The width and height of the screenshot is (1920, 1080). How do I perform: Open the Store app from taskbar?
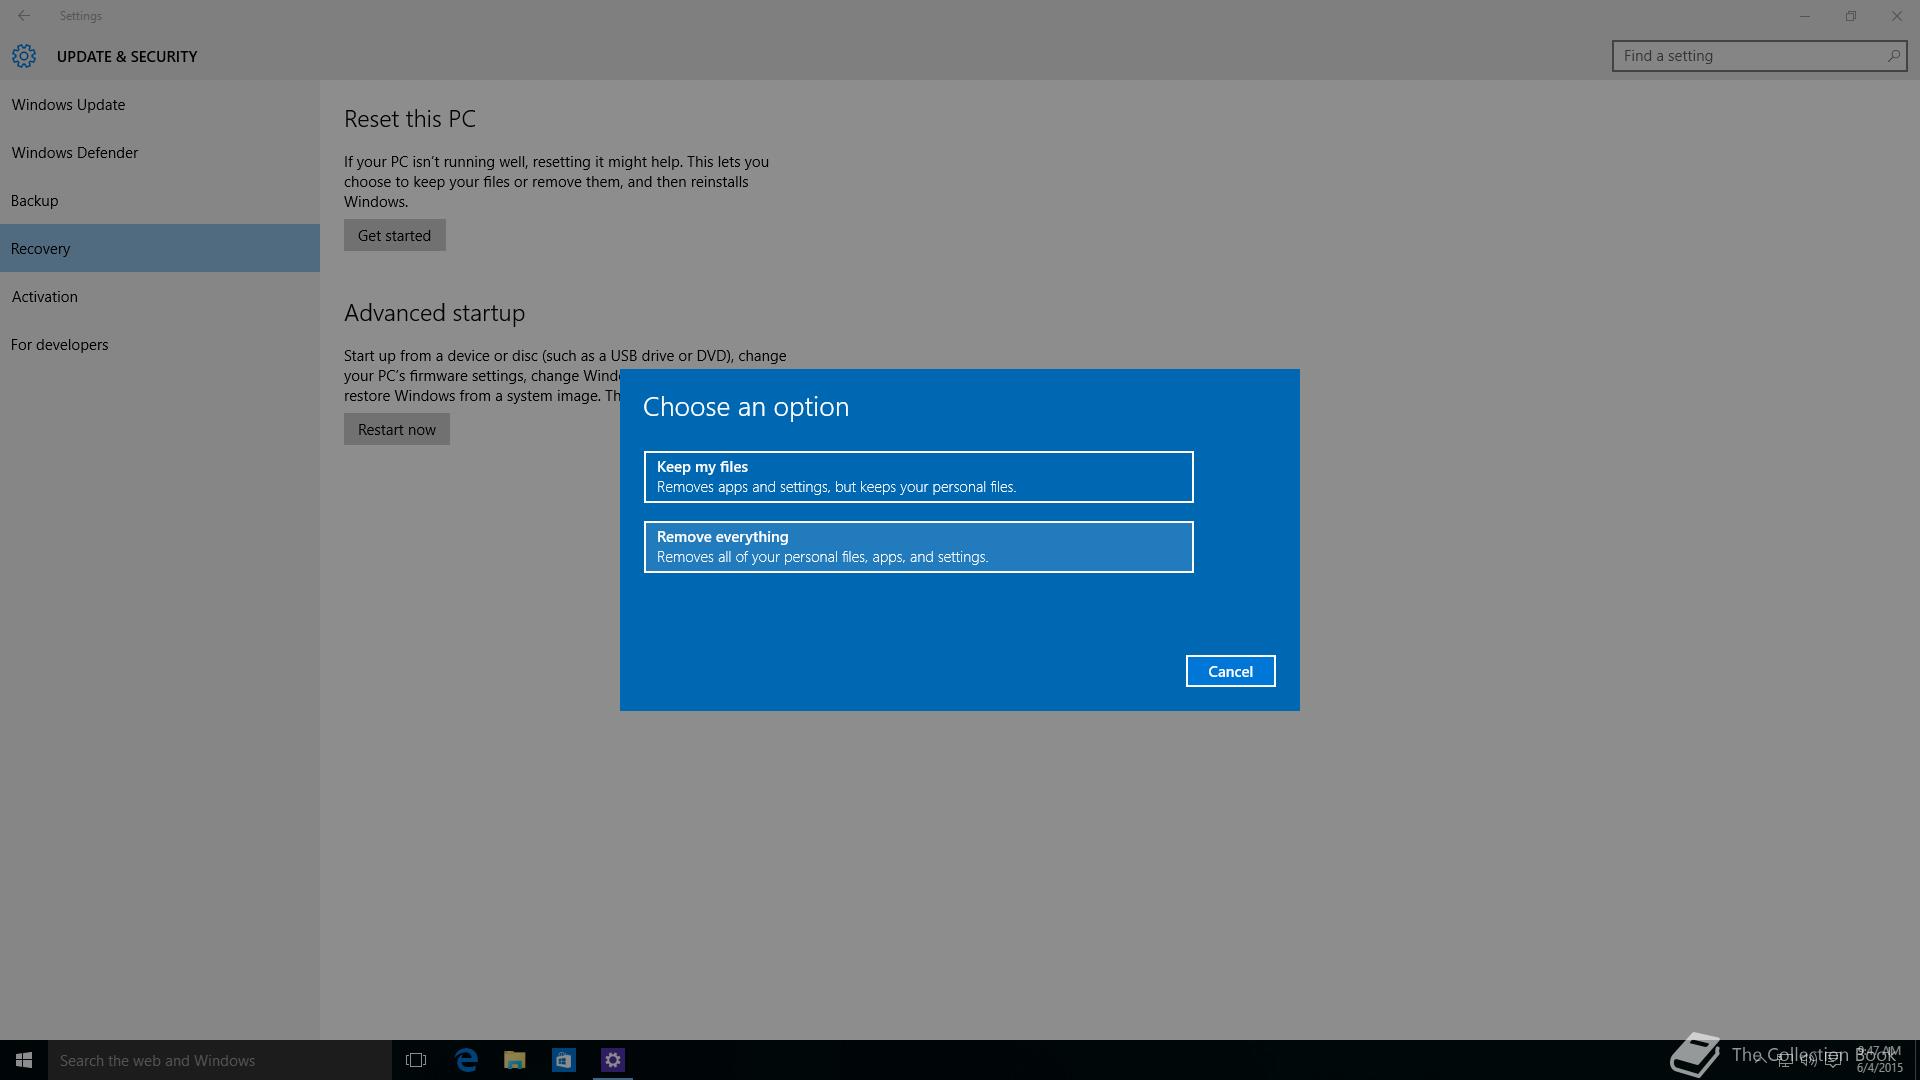tap(564, 1060)
